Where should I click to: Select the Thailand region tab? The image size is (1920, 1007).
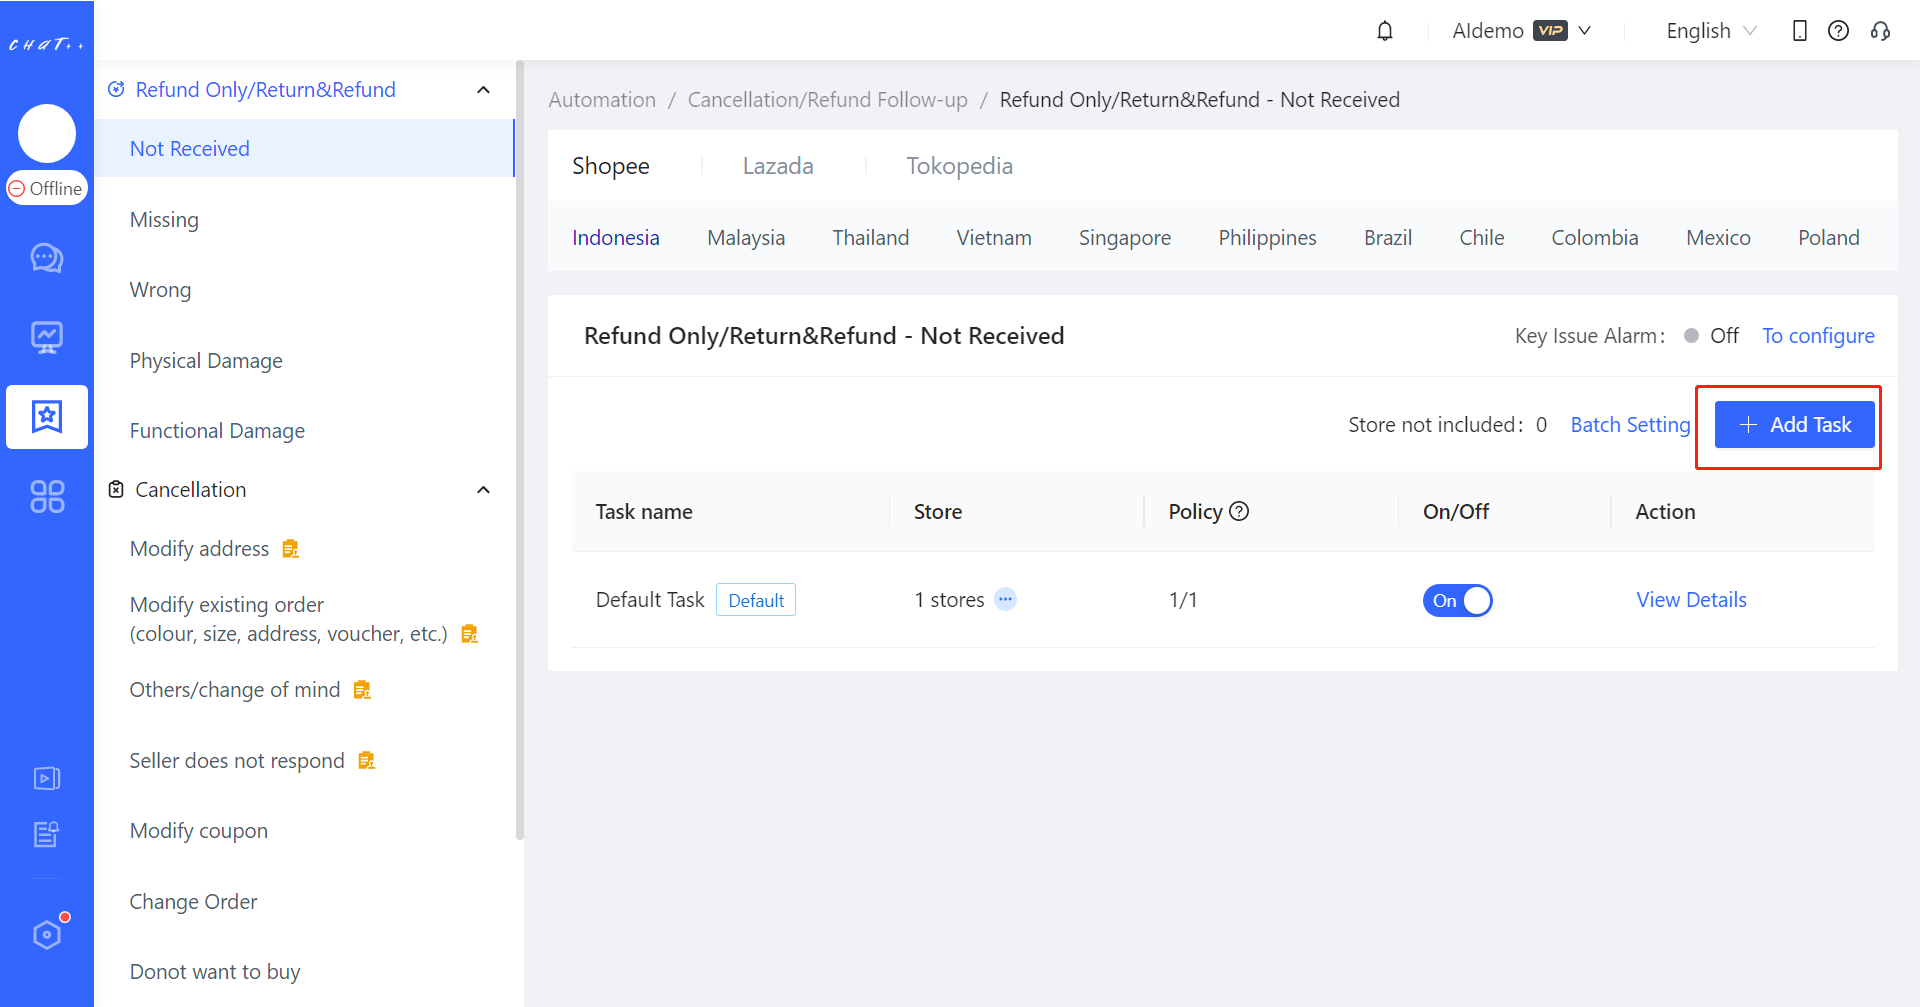[871, 238]
